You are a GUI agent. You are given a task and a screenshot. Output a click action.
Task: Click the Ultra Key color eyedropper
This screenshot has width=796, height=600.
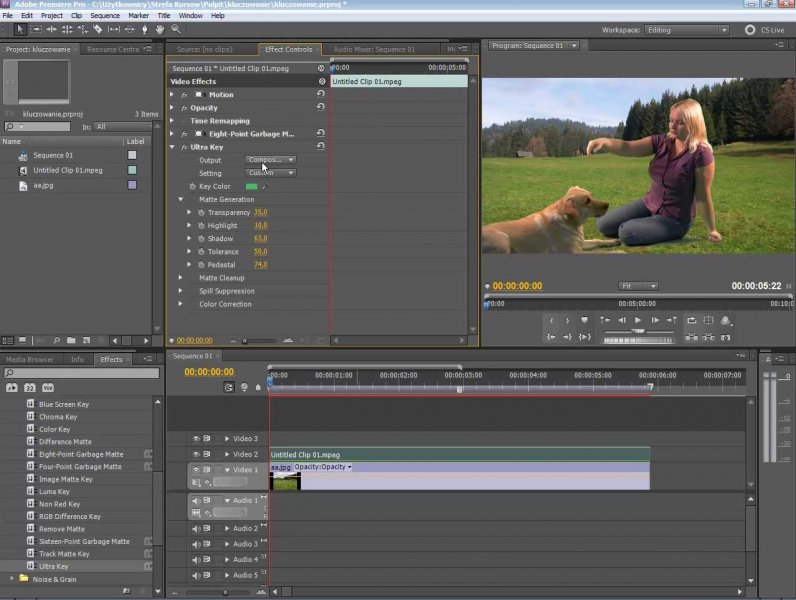[265, 187]
